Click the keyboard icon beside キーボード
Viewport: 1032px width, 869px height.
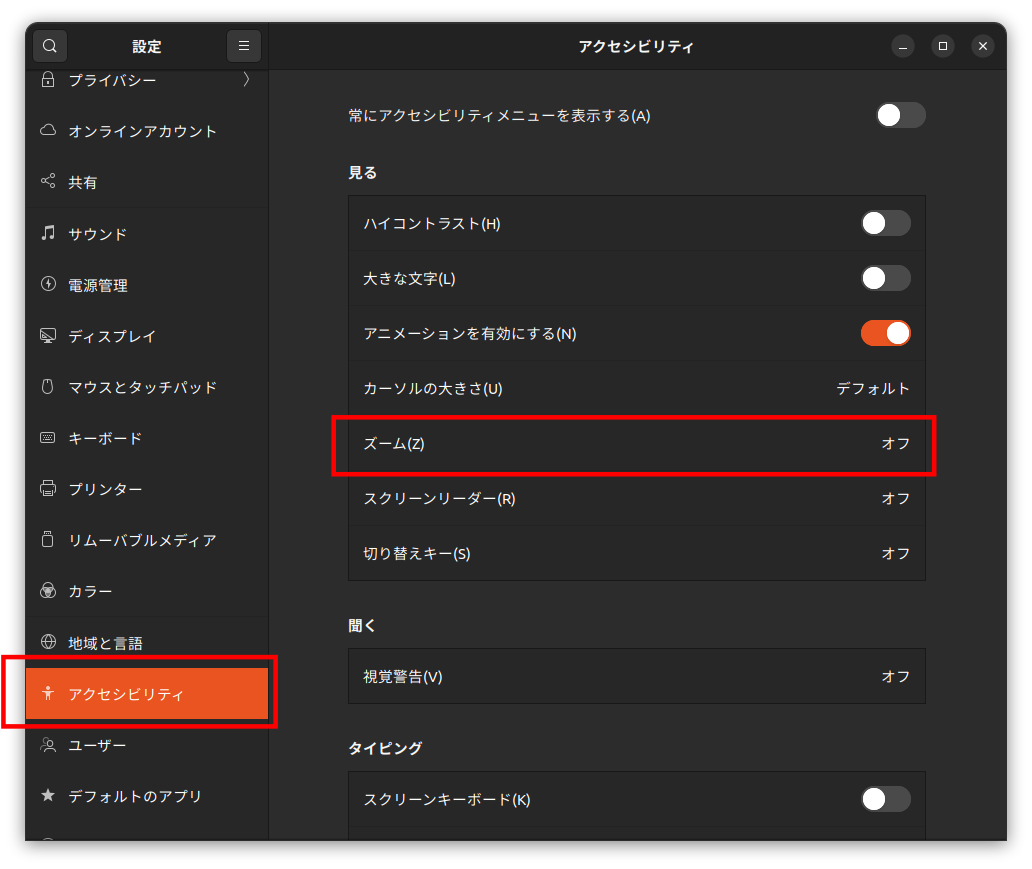[48, 438]
